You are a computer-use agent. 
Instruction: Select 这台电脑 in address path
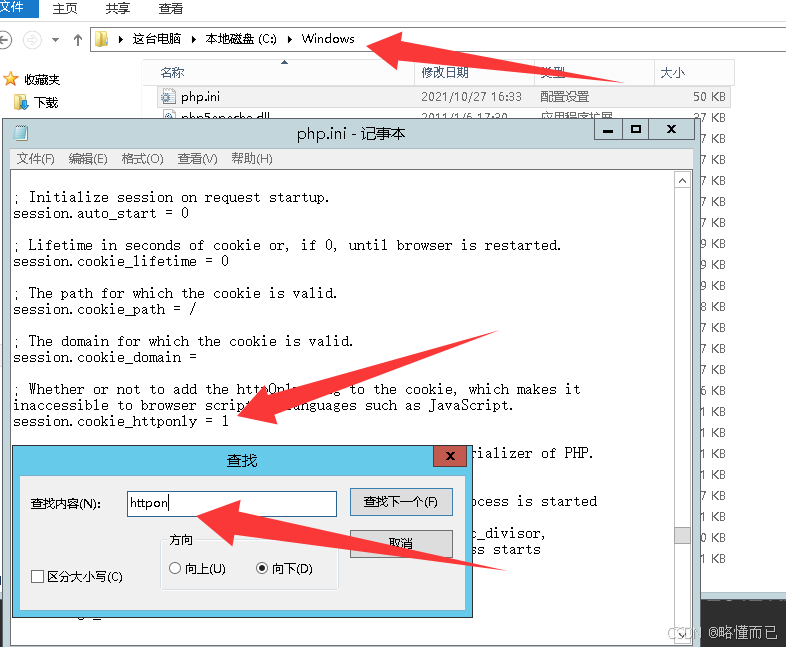point(156,39)
